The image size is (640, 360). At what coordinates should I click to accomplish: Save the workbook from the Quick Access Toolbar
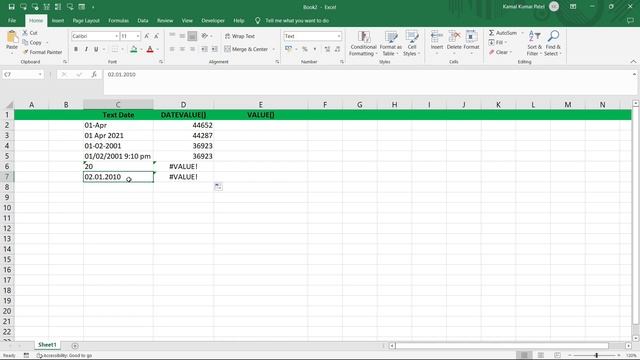11,7
